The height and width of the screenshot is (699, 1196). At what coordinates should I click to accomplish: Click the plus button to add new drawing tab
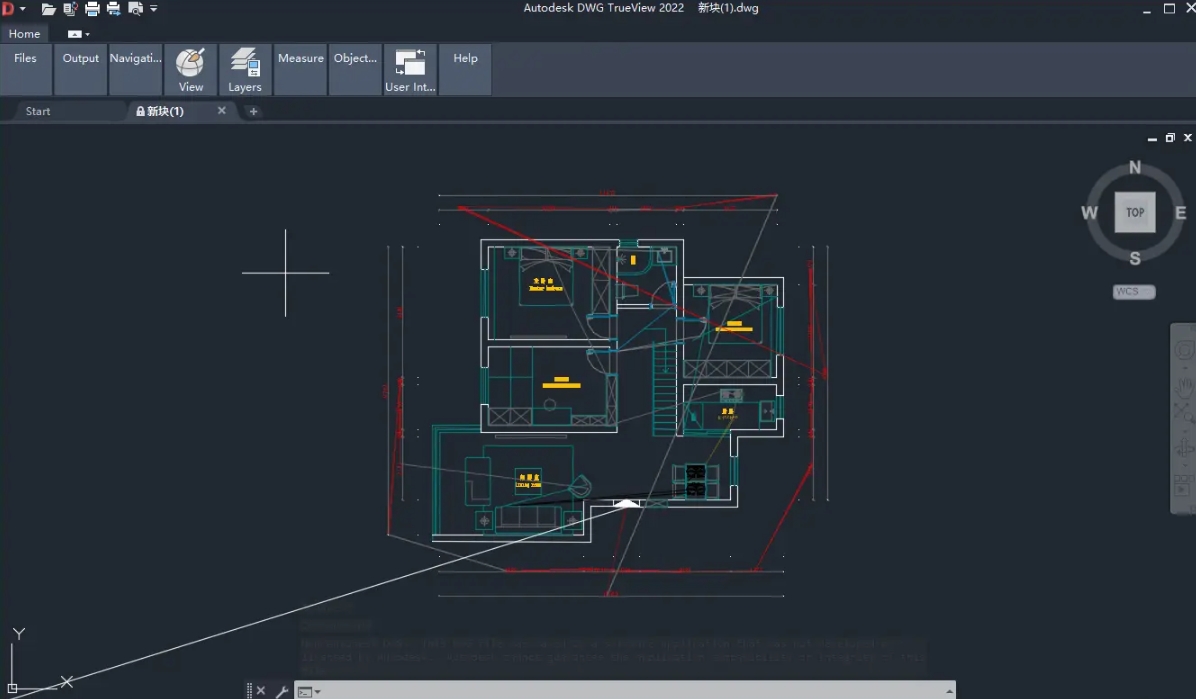click(253, 111)
